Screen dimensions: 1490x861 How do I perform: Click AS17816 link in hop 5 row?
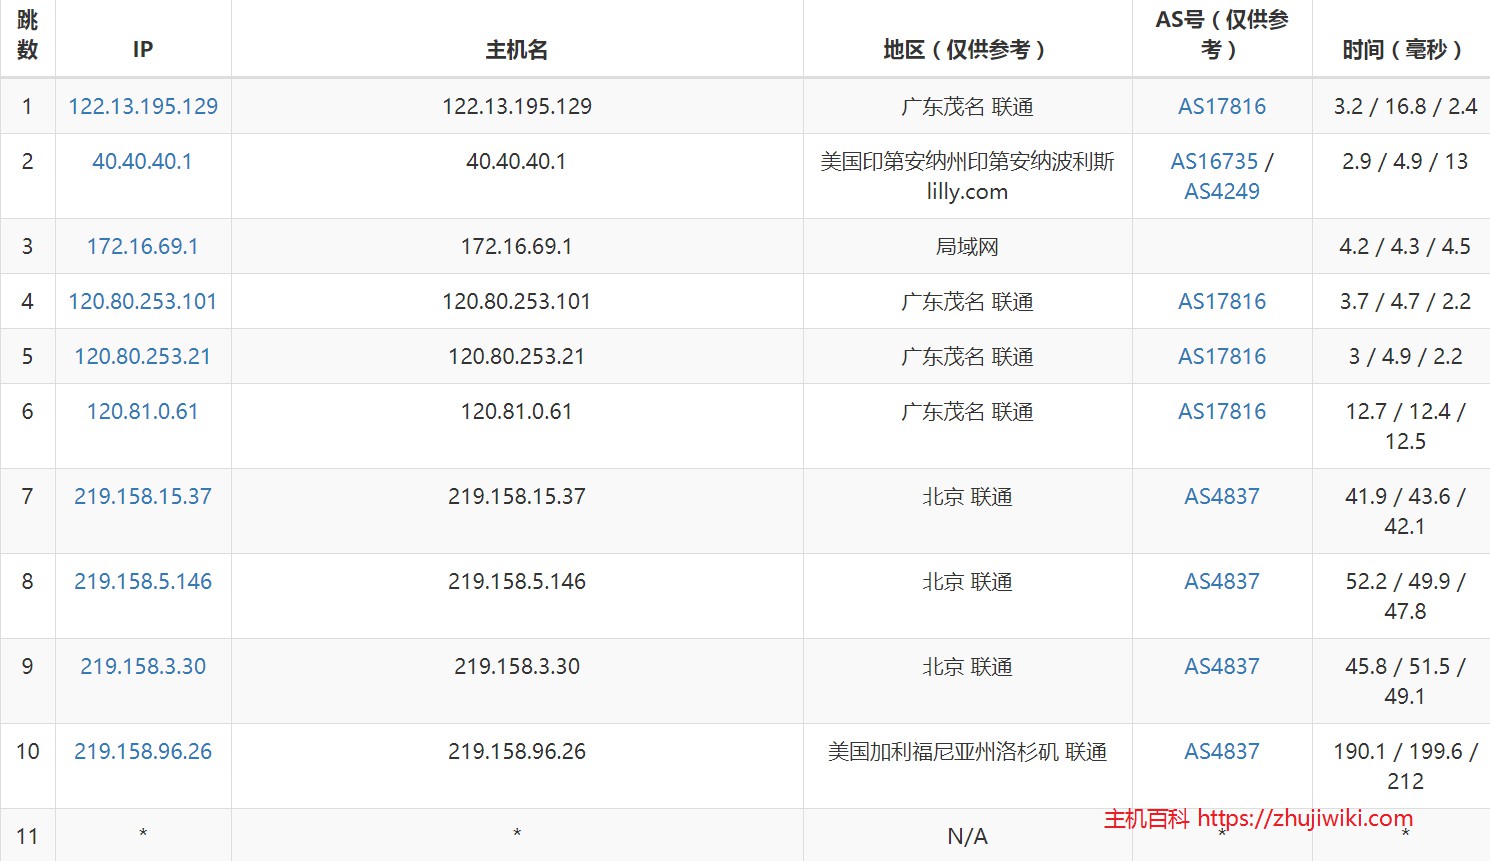(x=1222, y=356)
